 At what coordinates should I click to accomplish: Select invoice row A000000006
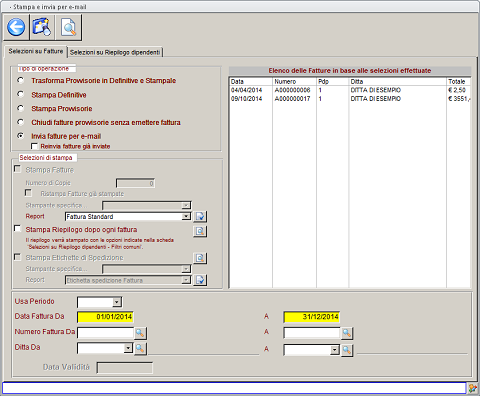350,90
